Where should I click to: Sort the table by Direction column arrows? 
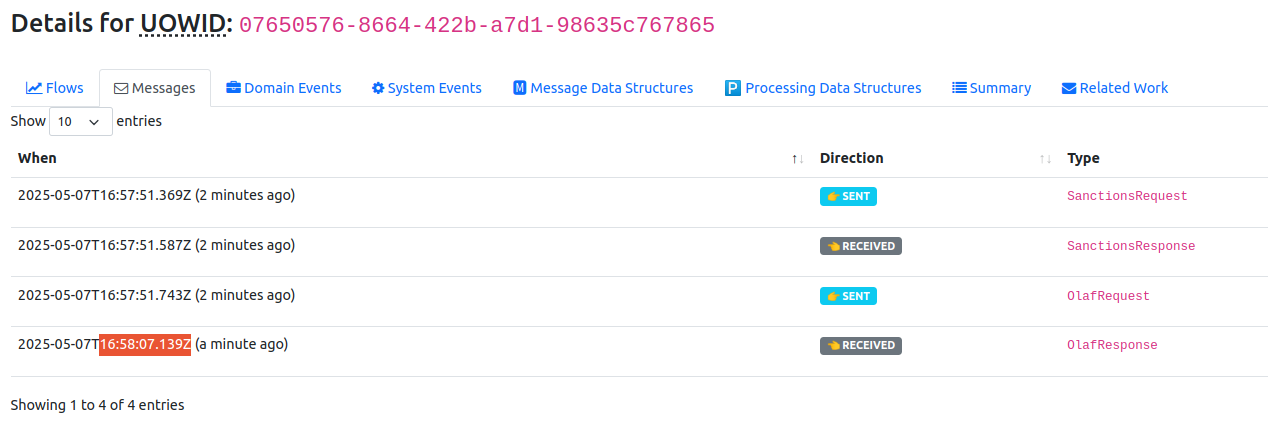point(1045,159)
